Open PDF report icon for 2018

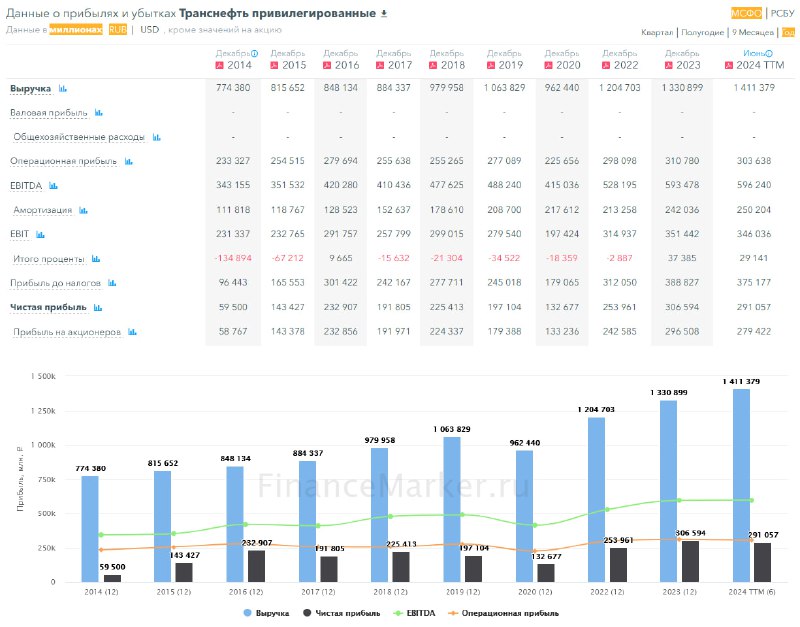tap(433, 65)
